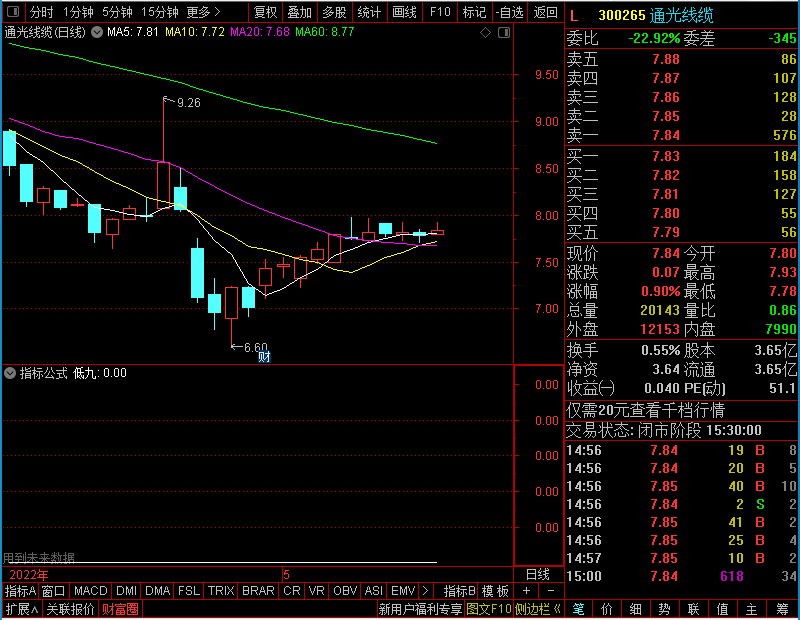This screenshot has height=620, width=800.
Task: Select the 指标B indicator group
Action: pos(459,591)
